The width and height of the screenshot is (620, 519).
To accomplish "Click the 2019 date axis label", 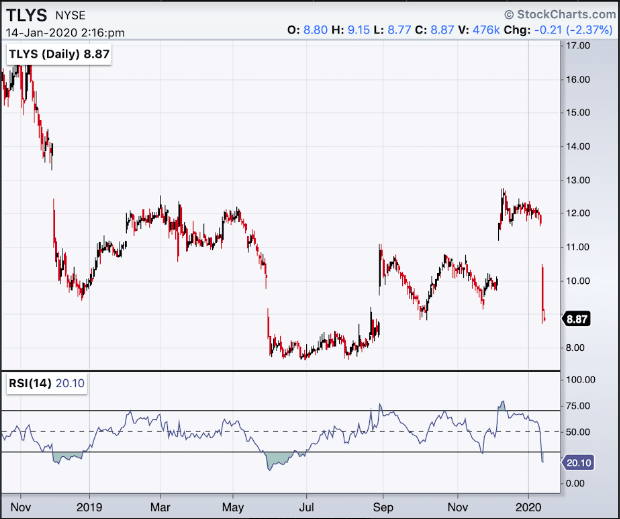I will (x=89, y=507).
